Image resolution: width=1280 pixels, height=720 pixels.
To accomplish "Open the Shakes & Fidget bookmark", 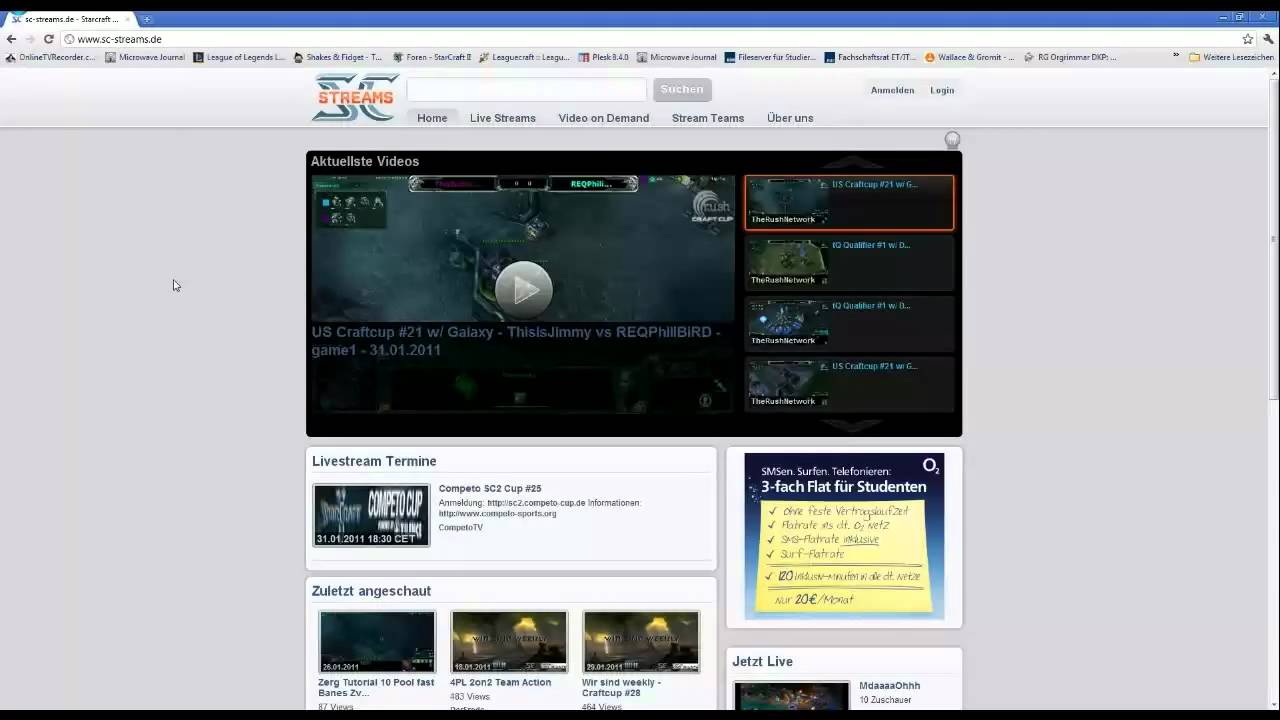I will pyautogui.click(x=338, y=57).
